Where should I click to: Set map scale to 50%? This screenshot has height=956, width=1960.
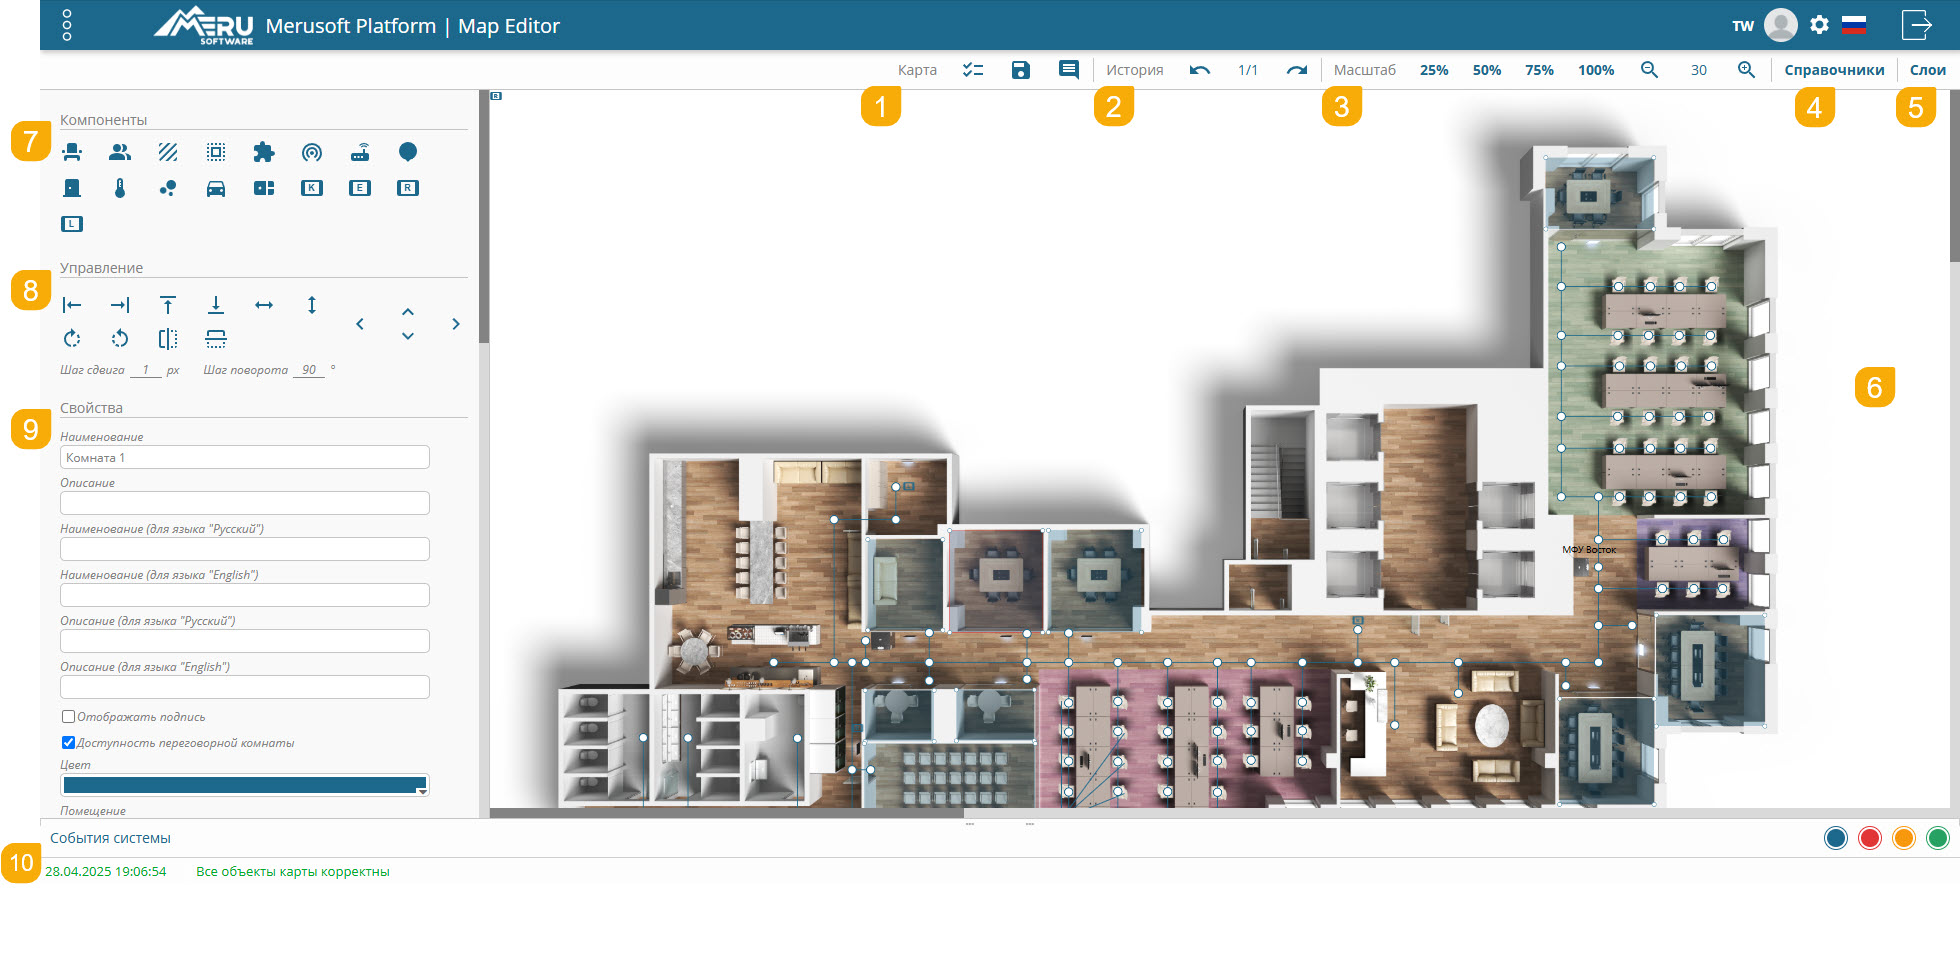[x=1486, y=70]
